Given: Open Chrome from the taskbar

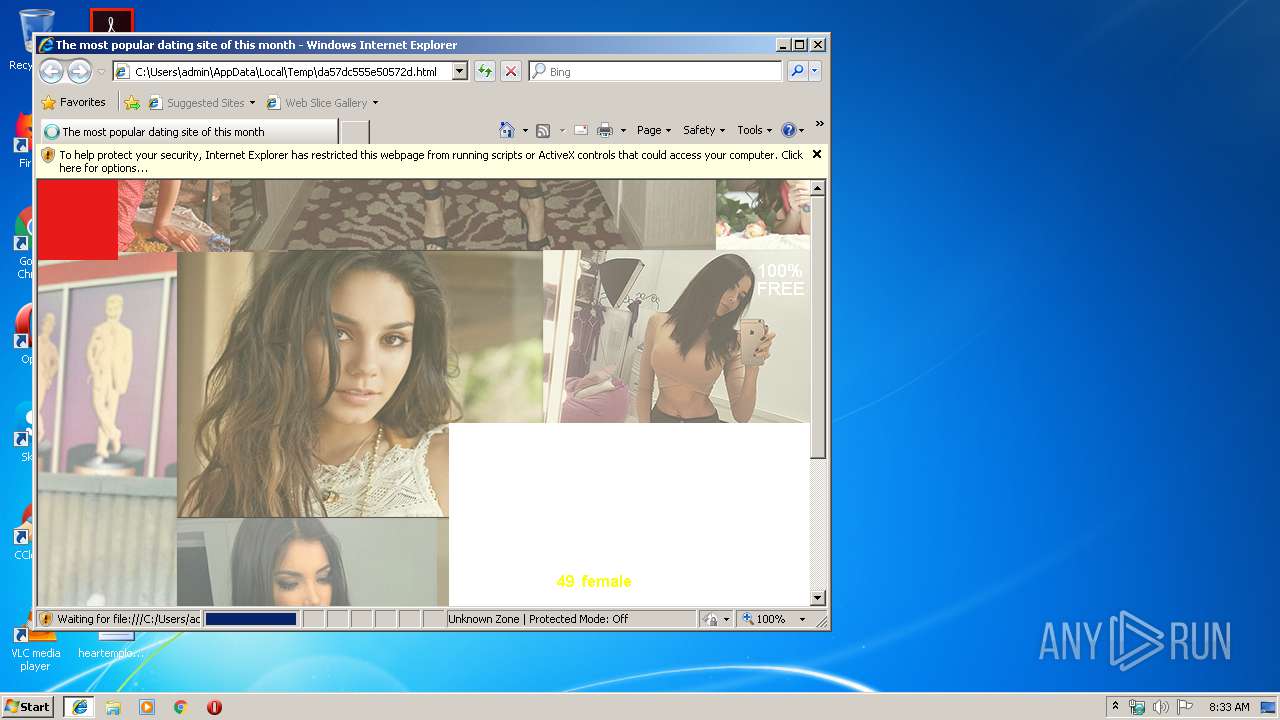Looking at the screenshot, I should pyautogui.click(x=181, y=707).
